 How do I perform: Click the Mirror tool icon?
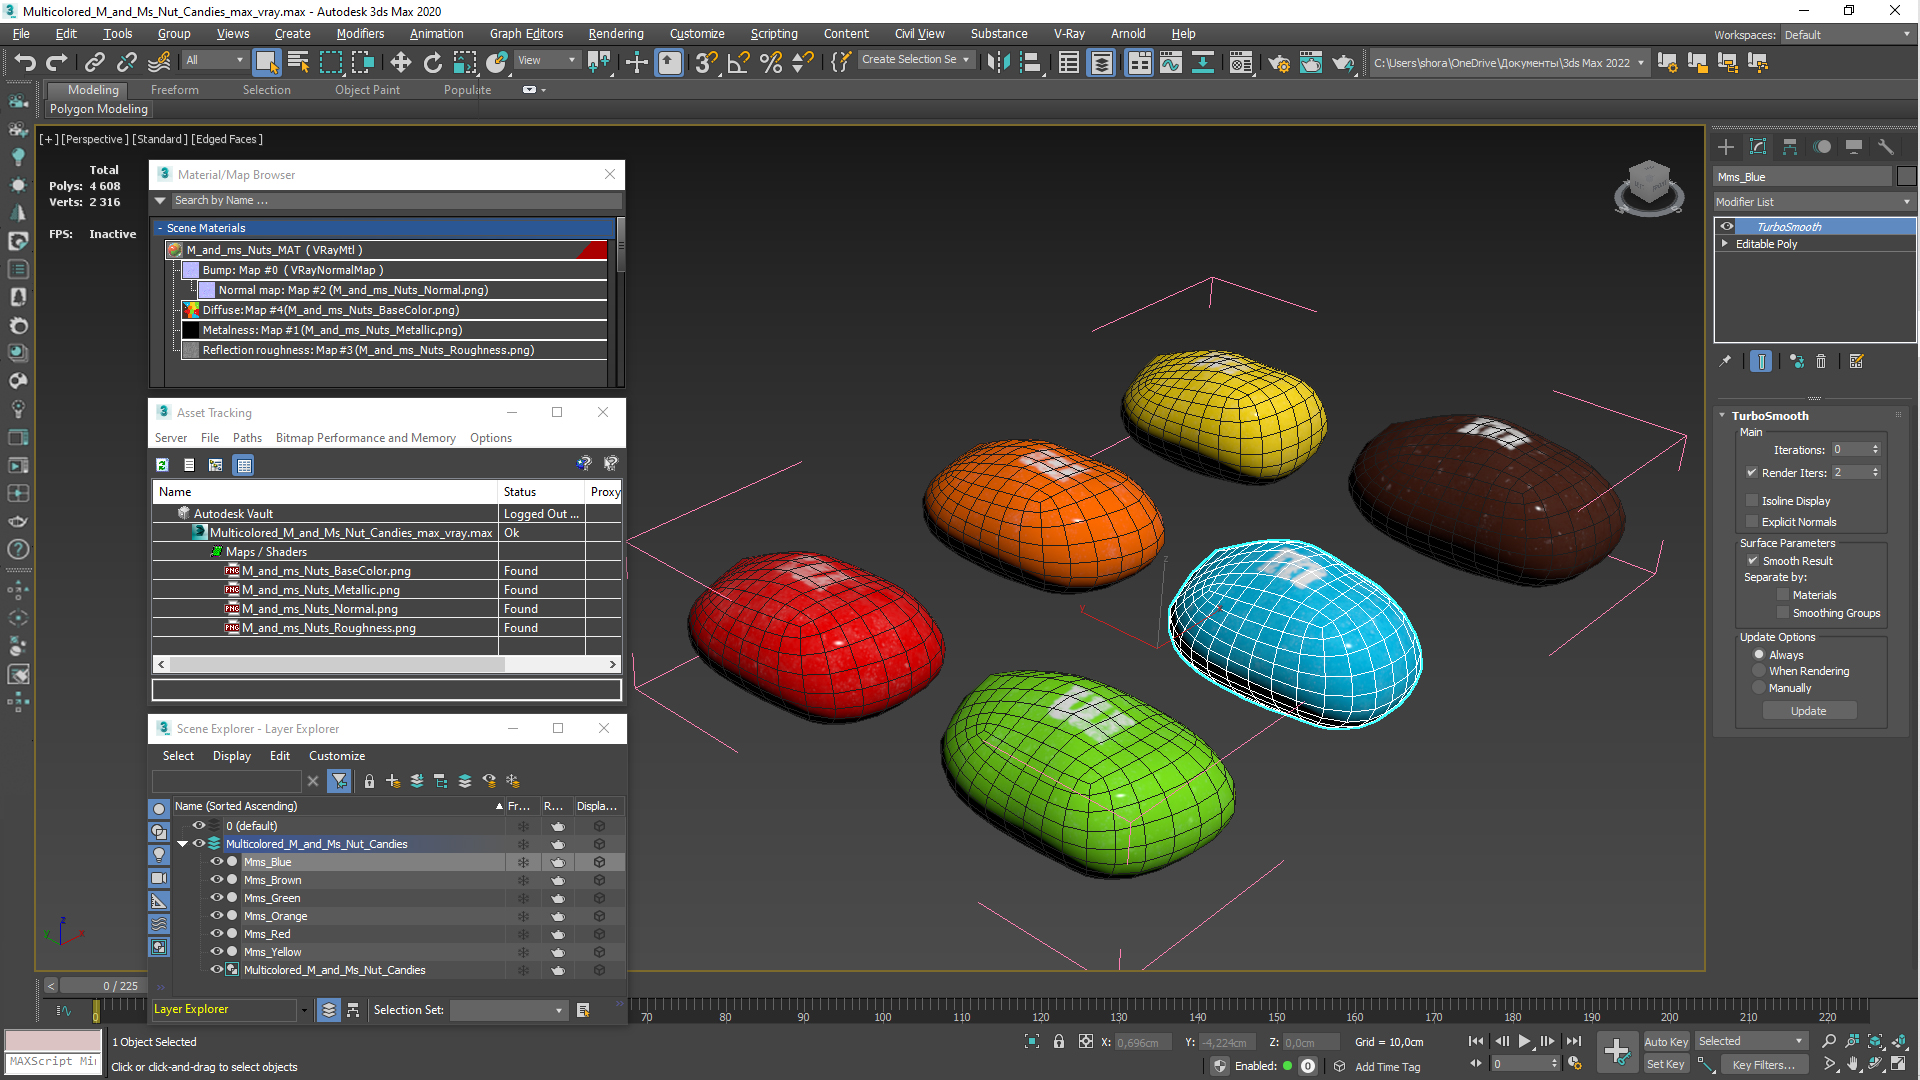pos(998,63)
